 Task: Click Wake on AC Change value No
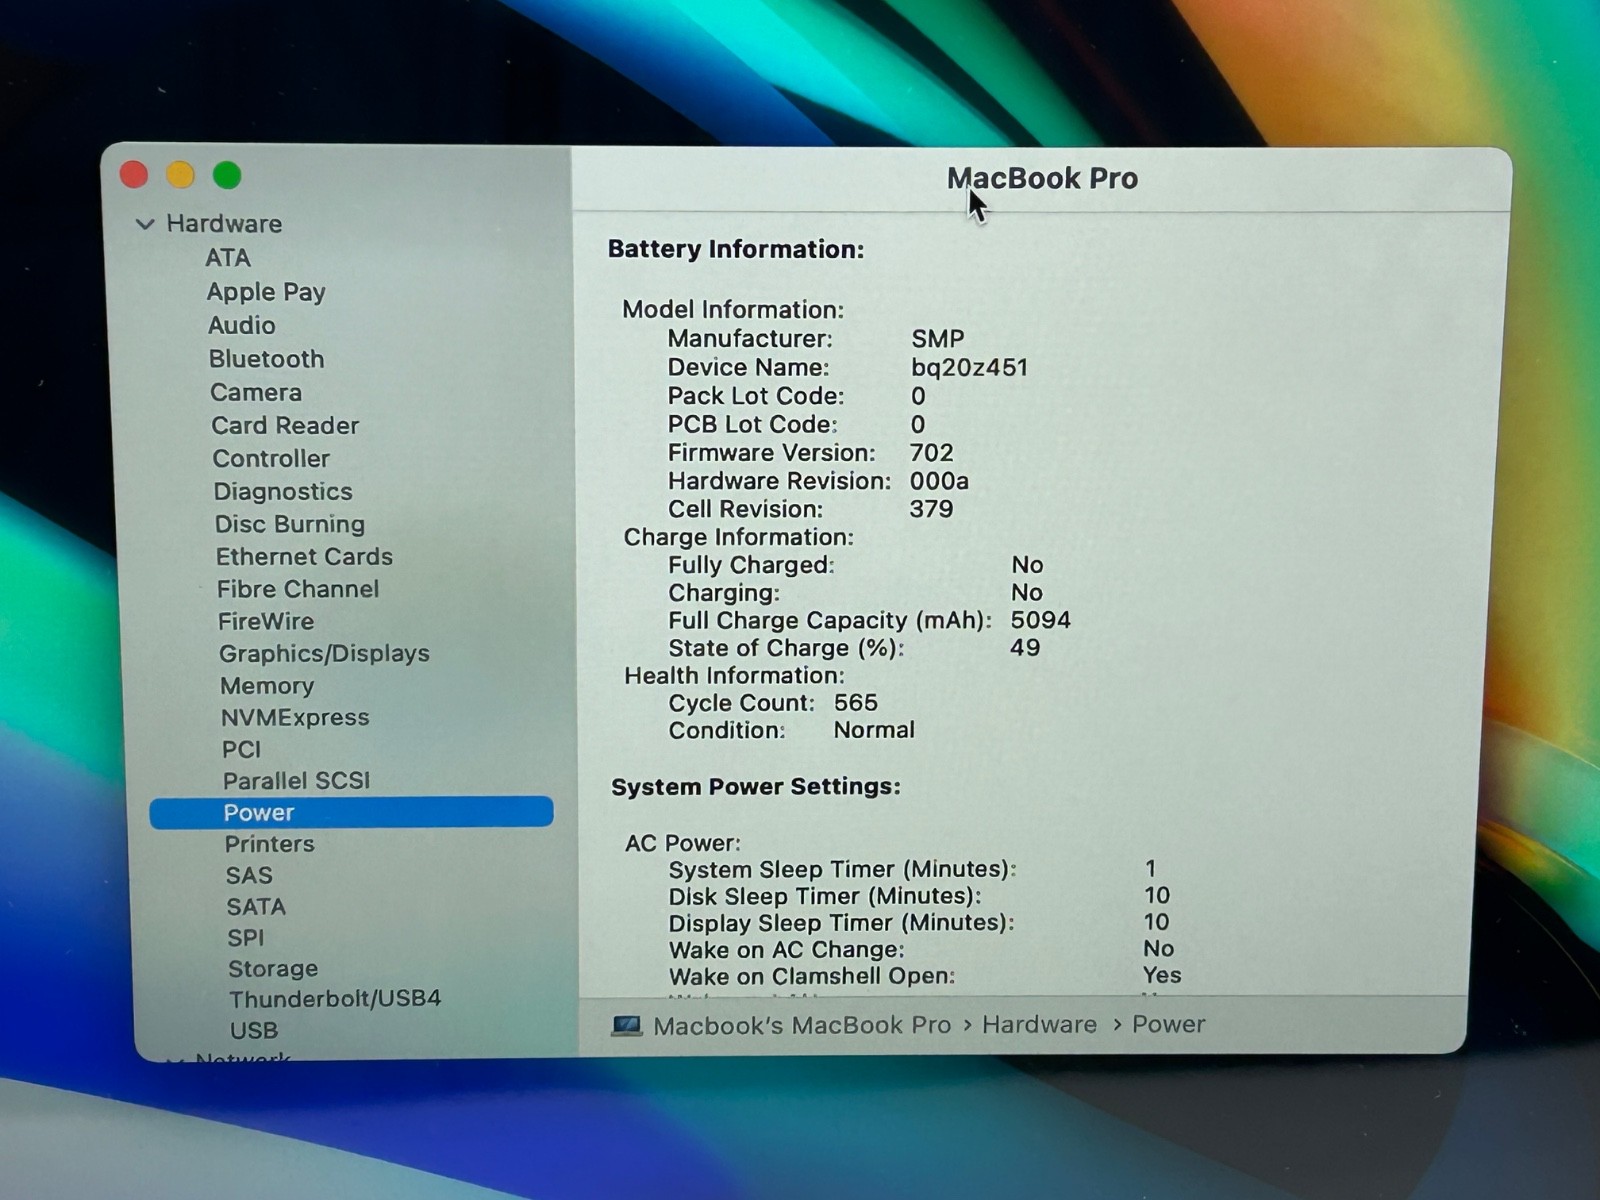[x=1159, y=948]
